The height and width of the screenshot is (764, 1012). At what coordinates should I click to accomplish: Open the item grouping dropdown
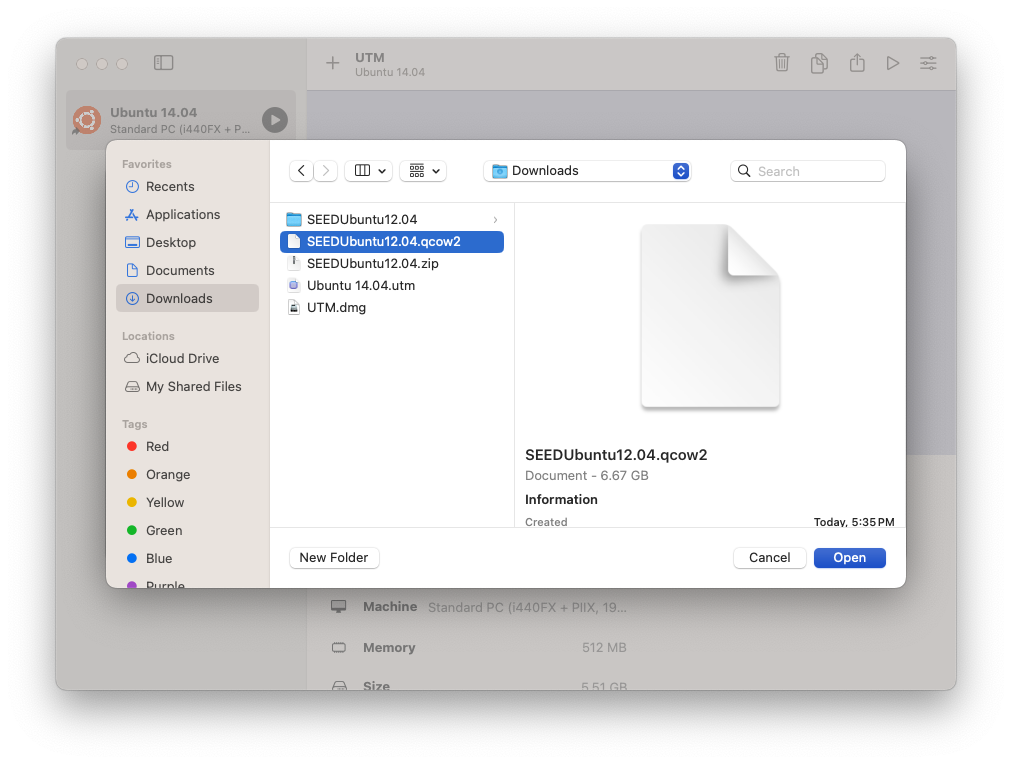click(x=422, y=171)
